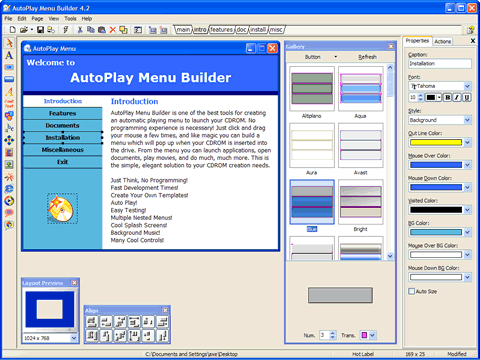Open the Out Line Color dropdown arrow
This screenshot has height=360, width=480.
point(467,142)
